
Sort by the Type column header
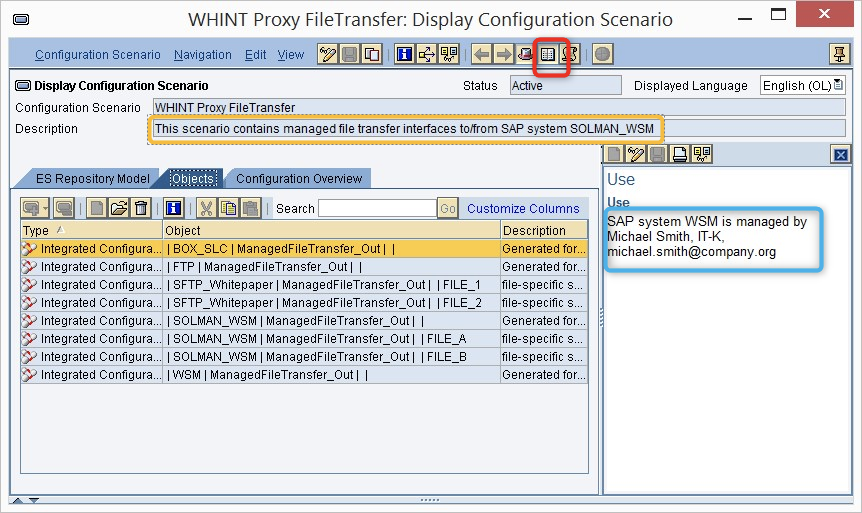pos(92,230)
